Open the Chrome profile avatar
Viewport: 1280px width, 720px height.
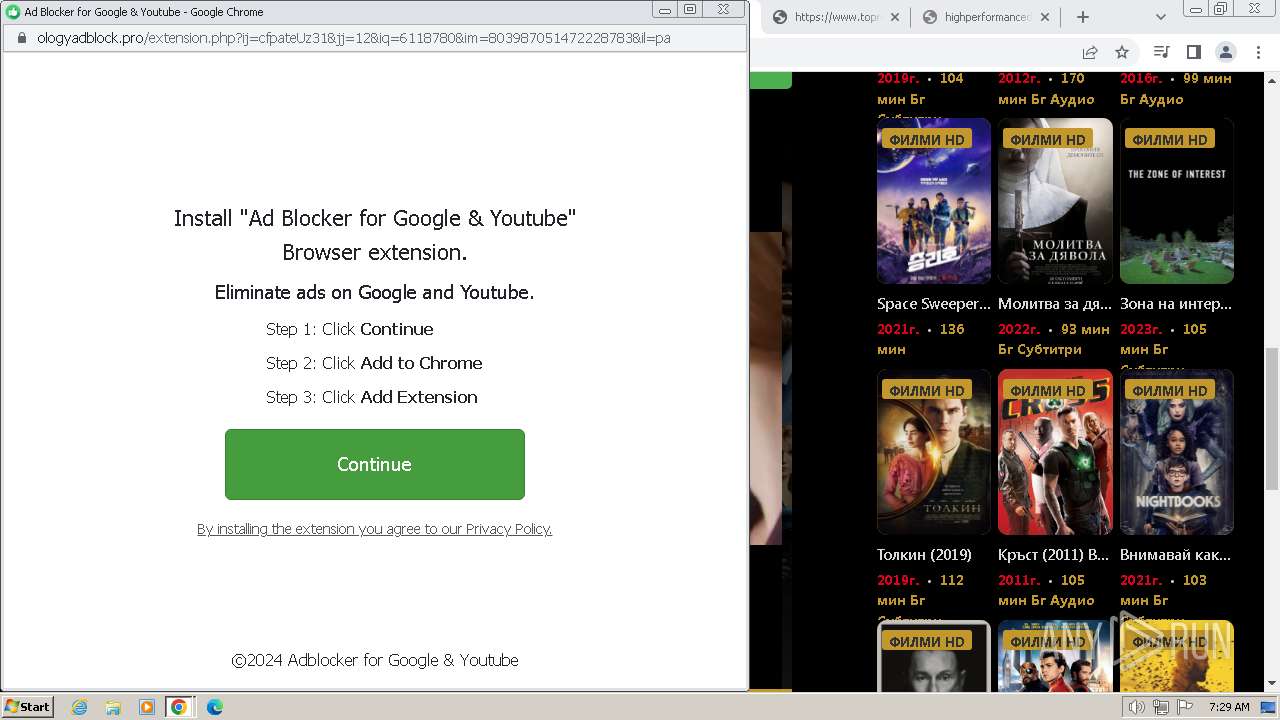click(x=1226, y=52)
